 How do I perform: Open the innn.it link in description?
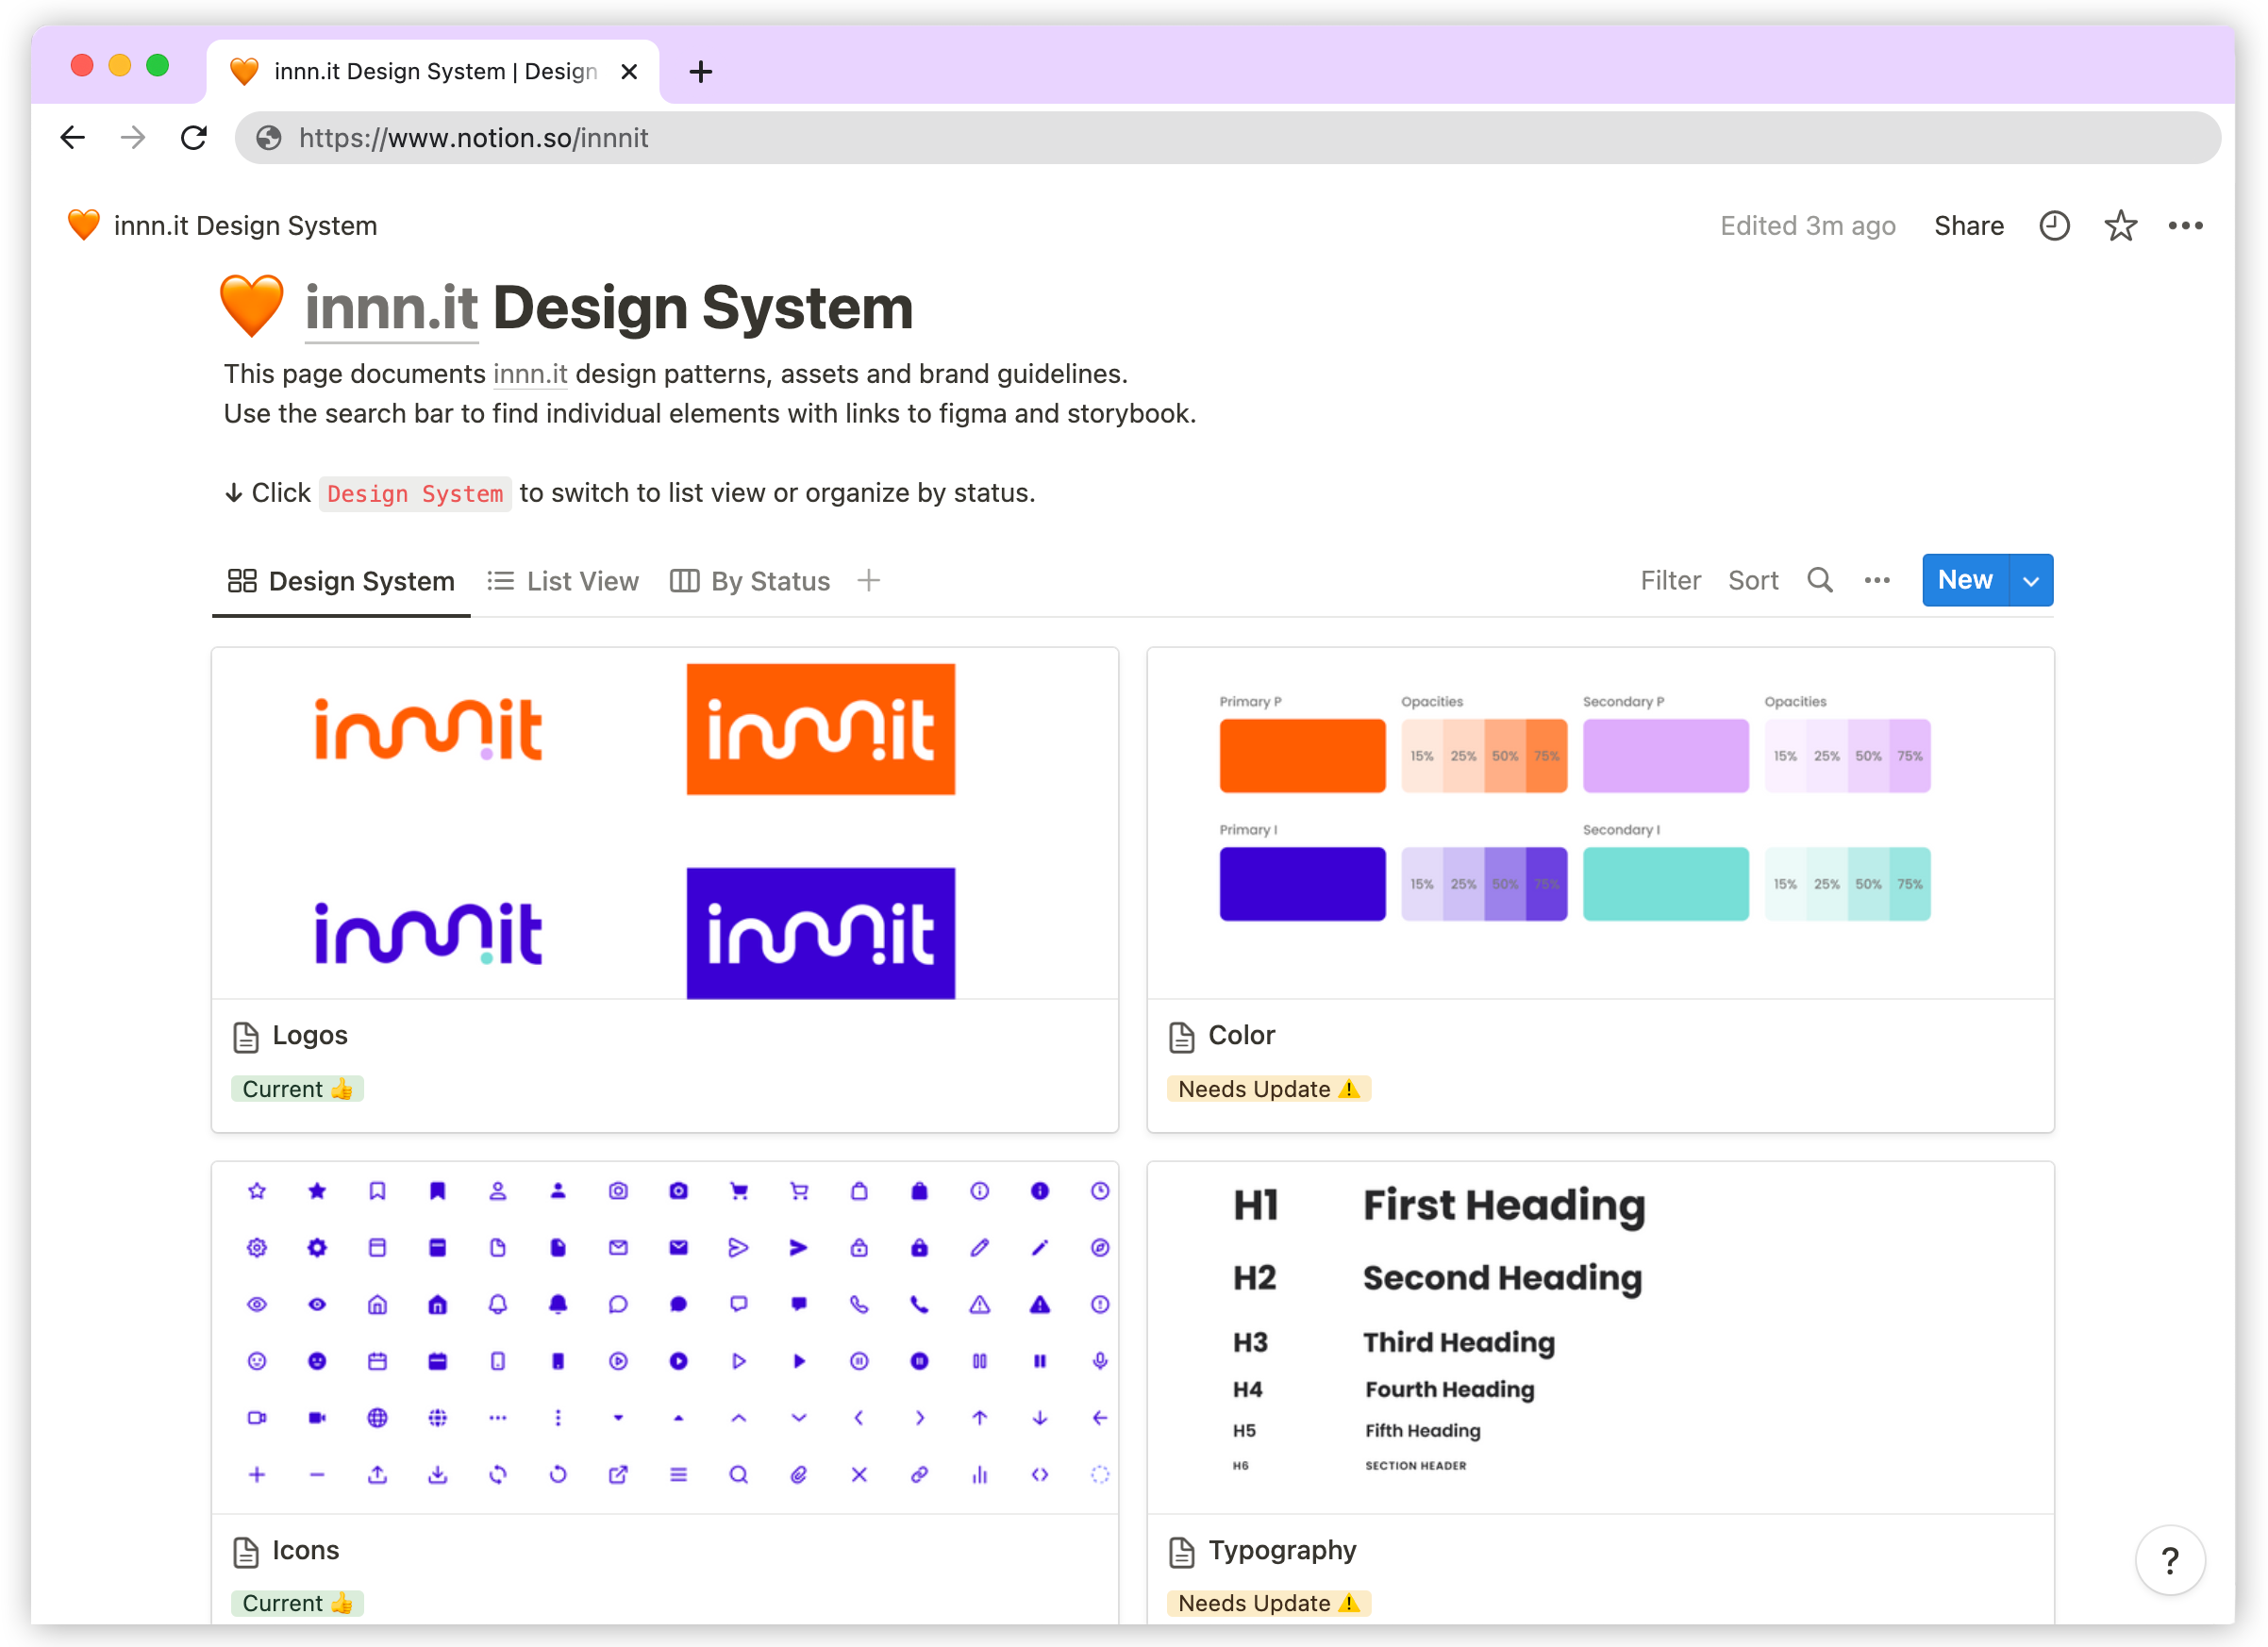point(529,374)
